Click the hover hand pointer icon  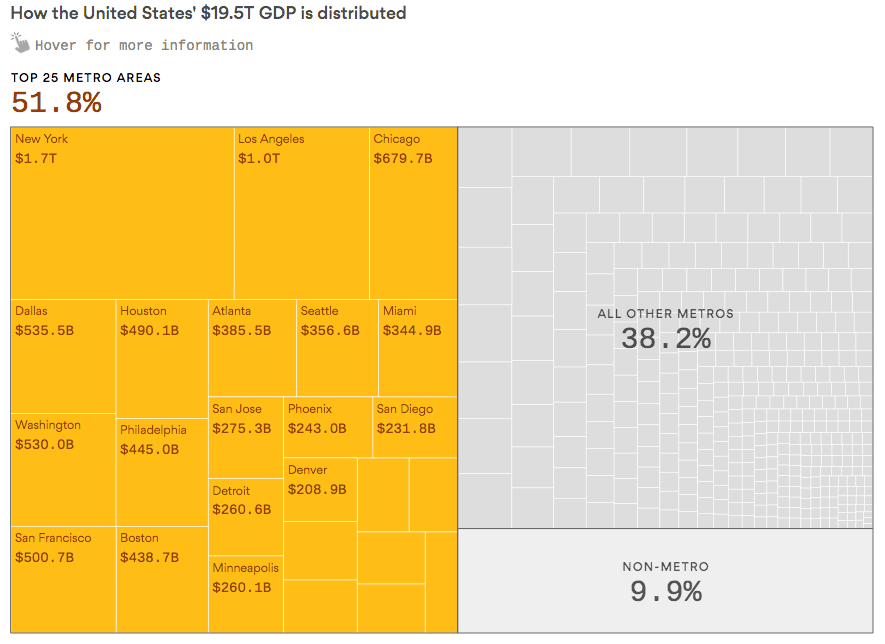coord(20,42)
